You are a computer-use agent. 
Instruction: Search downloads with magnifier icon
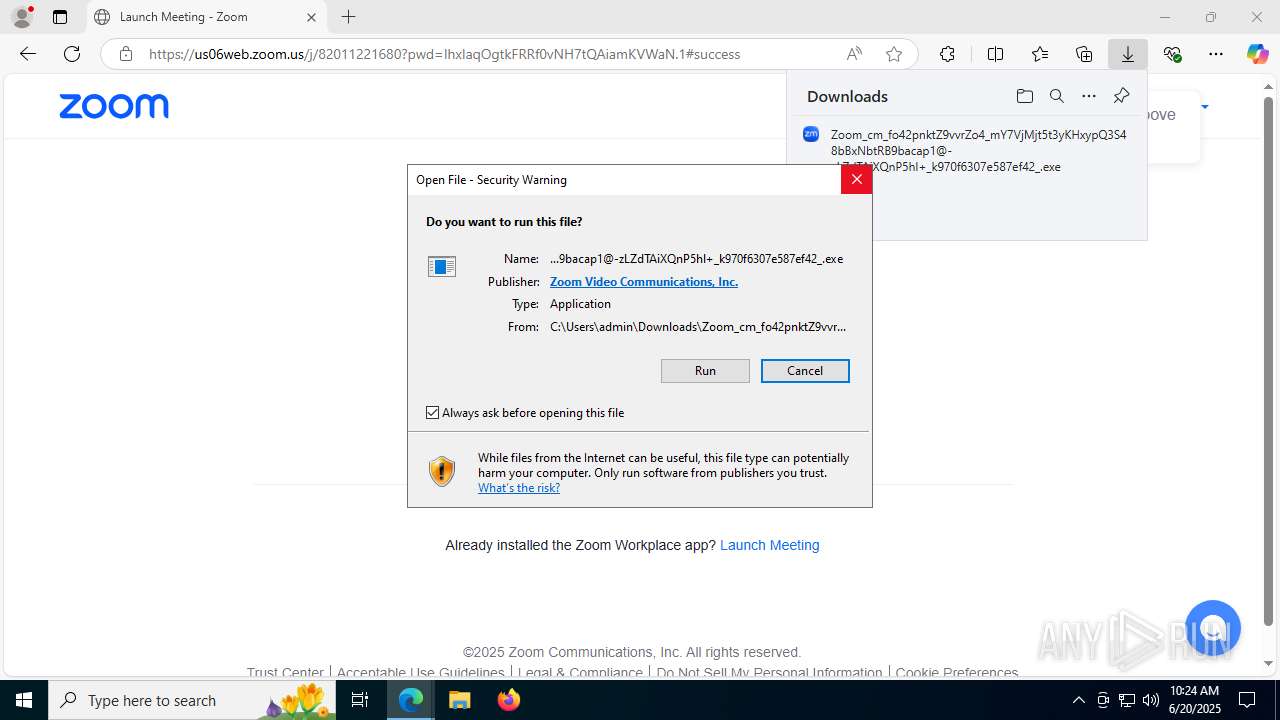(x=1056, y=96)
